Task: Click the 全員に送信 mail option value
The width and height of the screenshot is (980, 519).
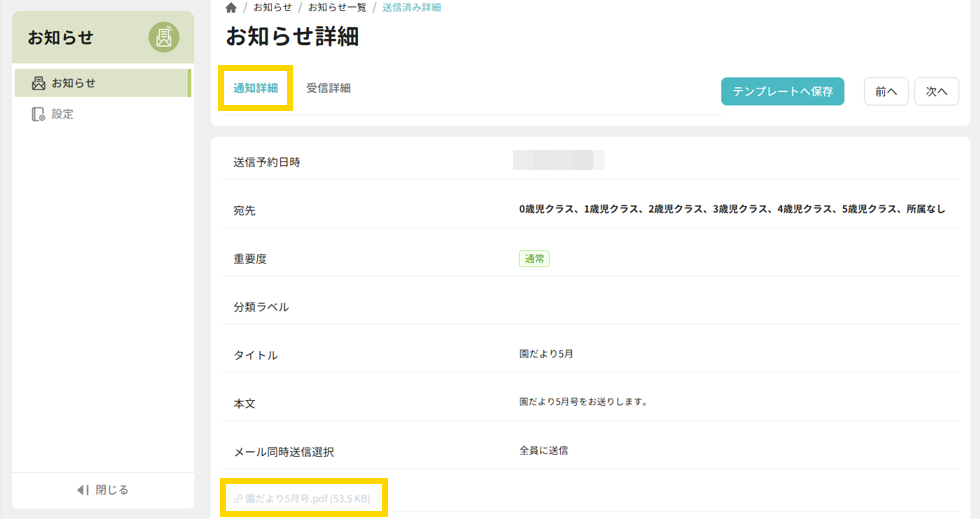Action: (543, 451)
